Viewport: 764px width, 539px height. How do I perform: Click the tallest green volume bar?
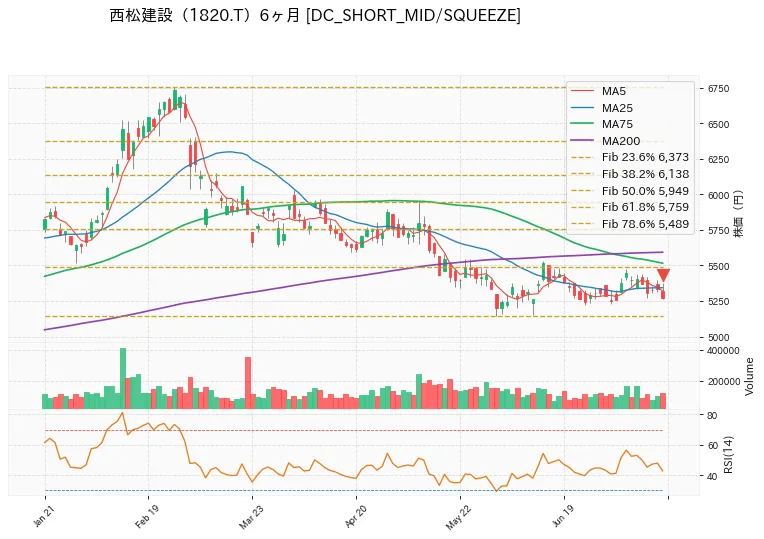coord(123,378)
